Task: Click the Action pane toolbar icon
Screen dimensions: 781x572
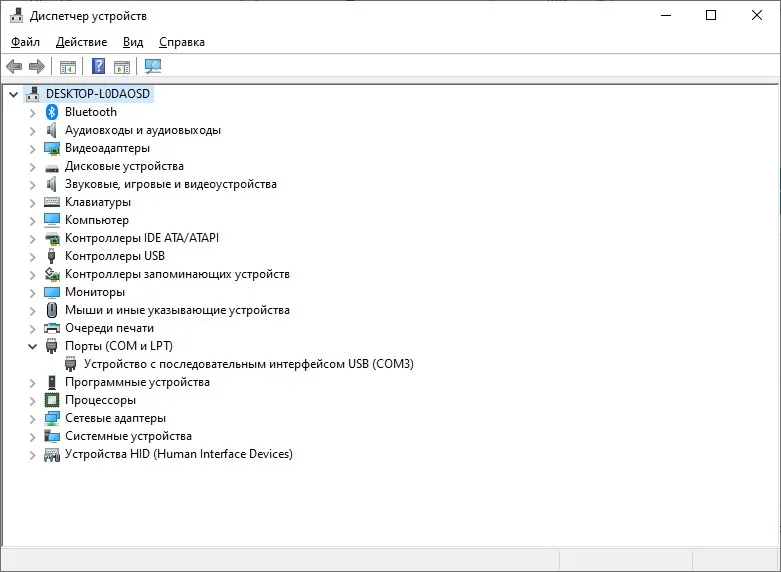Action: 122,66
